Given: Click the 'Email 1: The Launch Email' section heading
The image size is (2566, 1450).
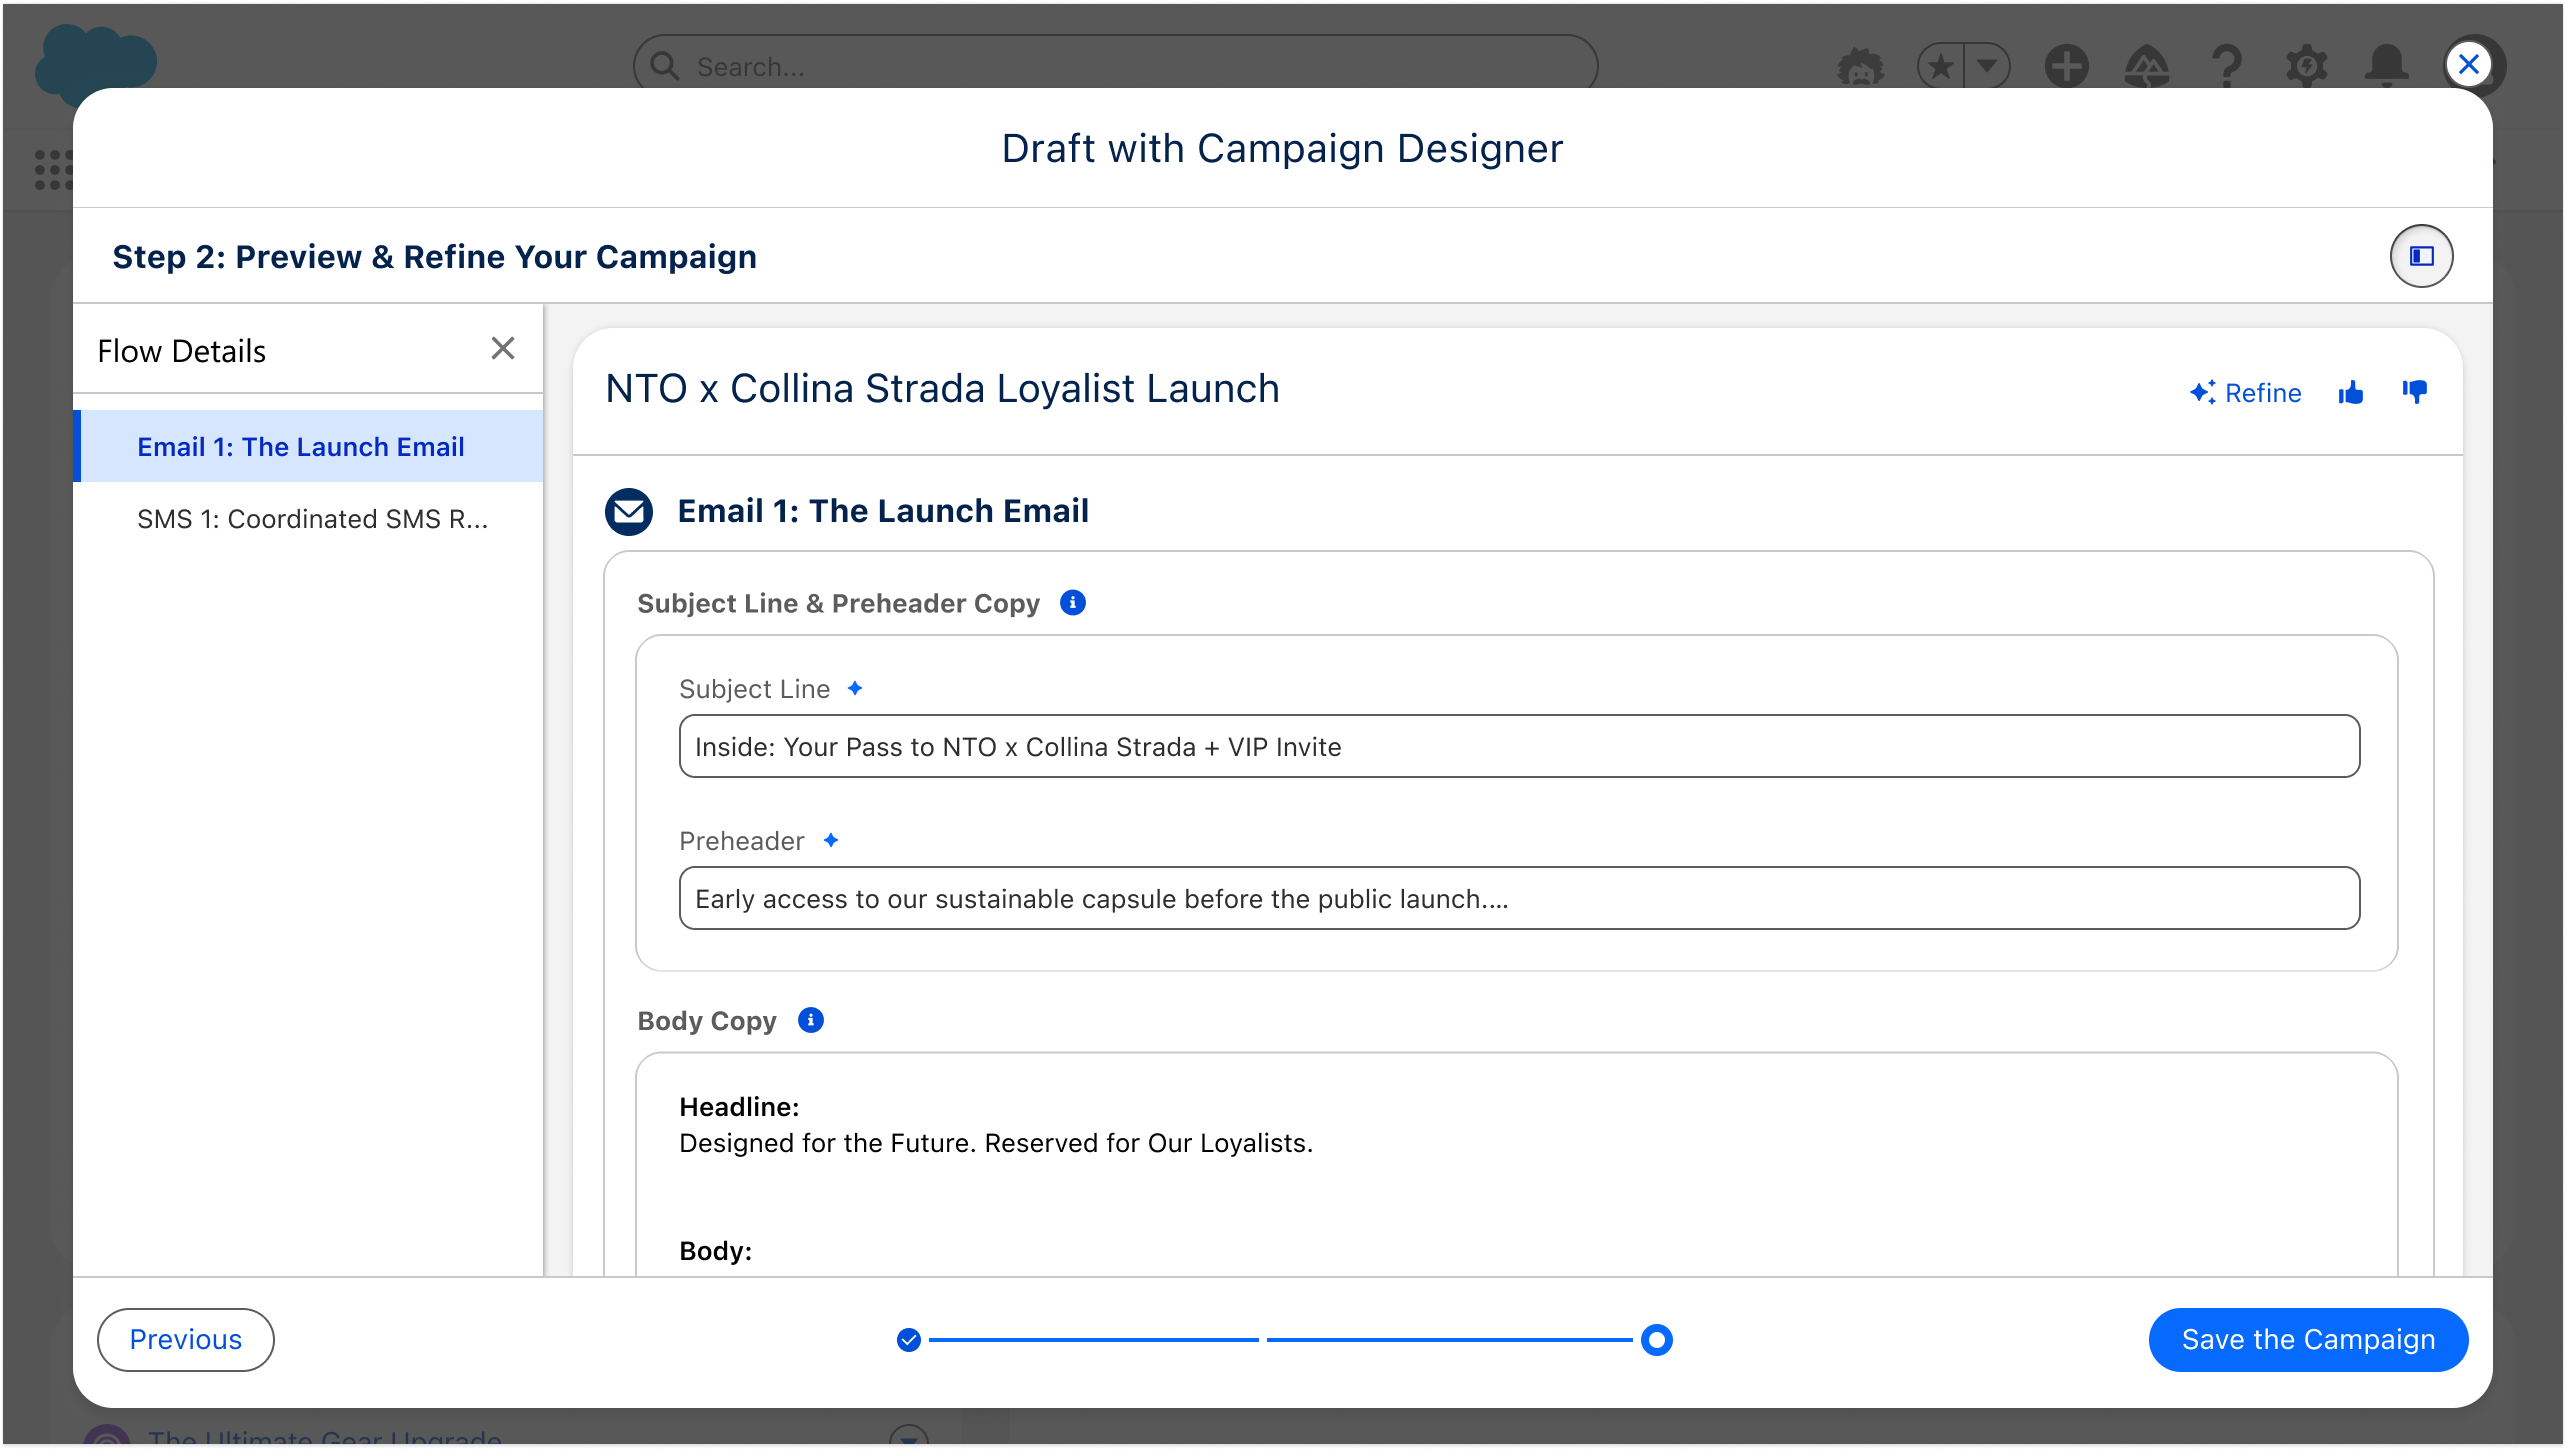Looking at the screenshot, I should click(x=883, y=511).
